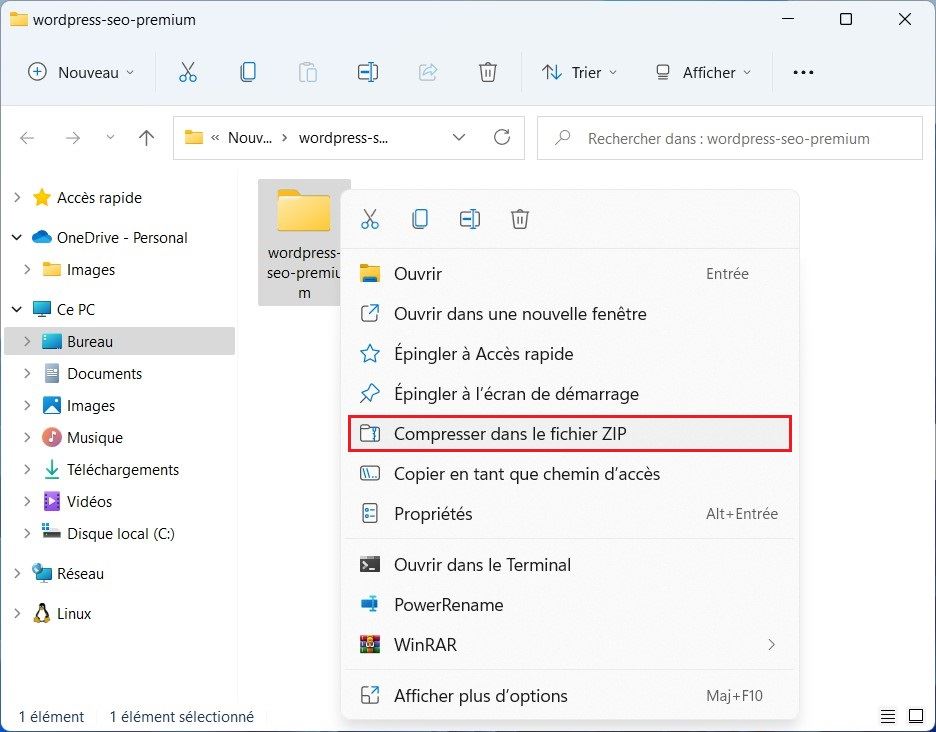The height and width of the screenshot is (732, 936).
Task: Click the greyed Paste icon in the toolbar
Action: 307,72
